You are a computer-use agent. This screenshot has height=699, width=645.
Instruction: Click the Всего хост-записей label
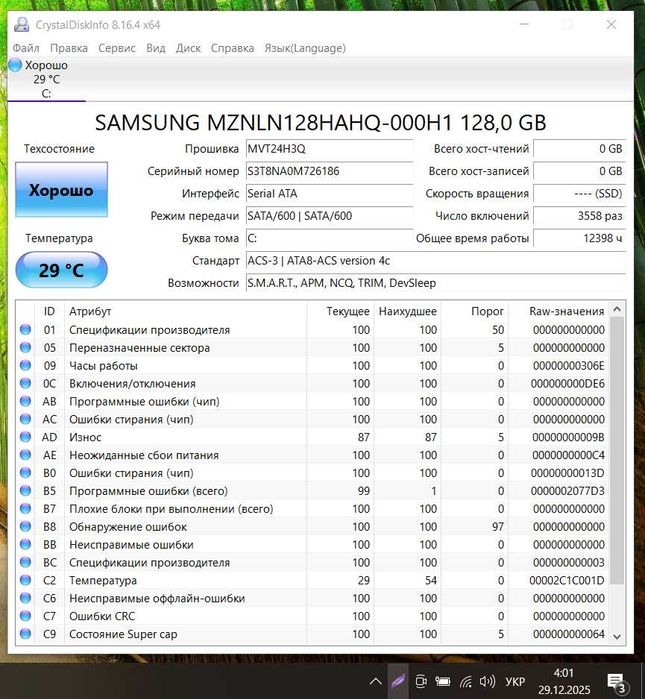pos(479,171)
